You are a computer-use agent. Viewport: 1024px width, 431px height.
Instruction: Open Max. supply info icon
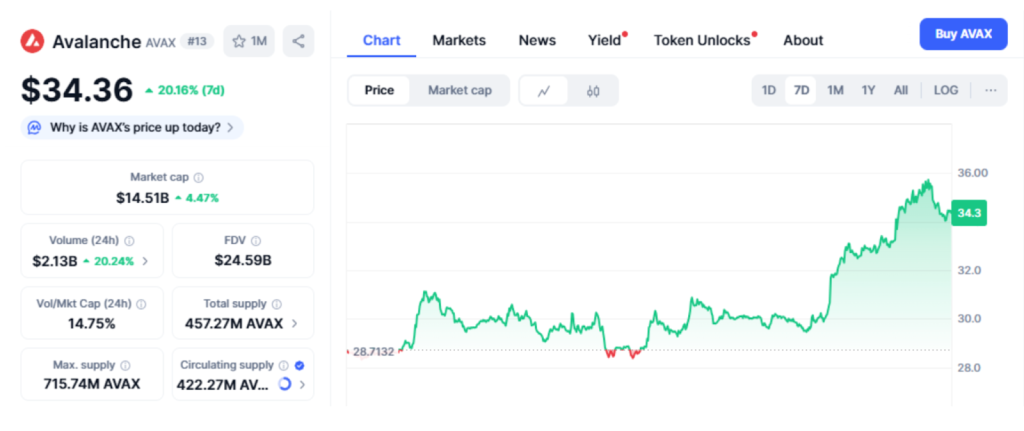125,366
